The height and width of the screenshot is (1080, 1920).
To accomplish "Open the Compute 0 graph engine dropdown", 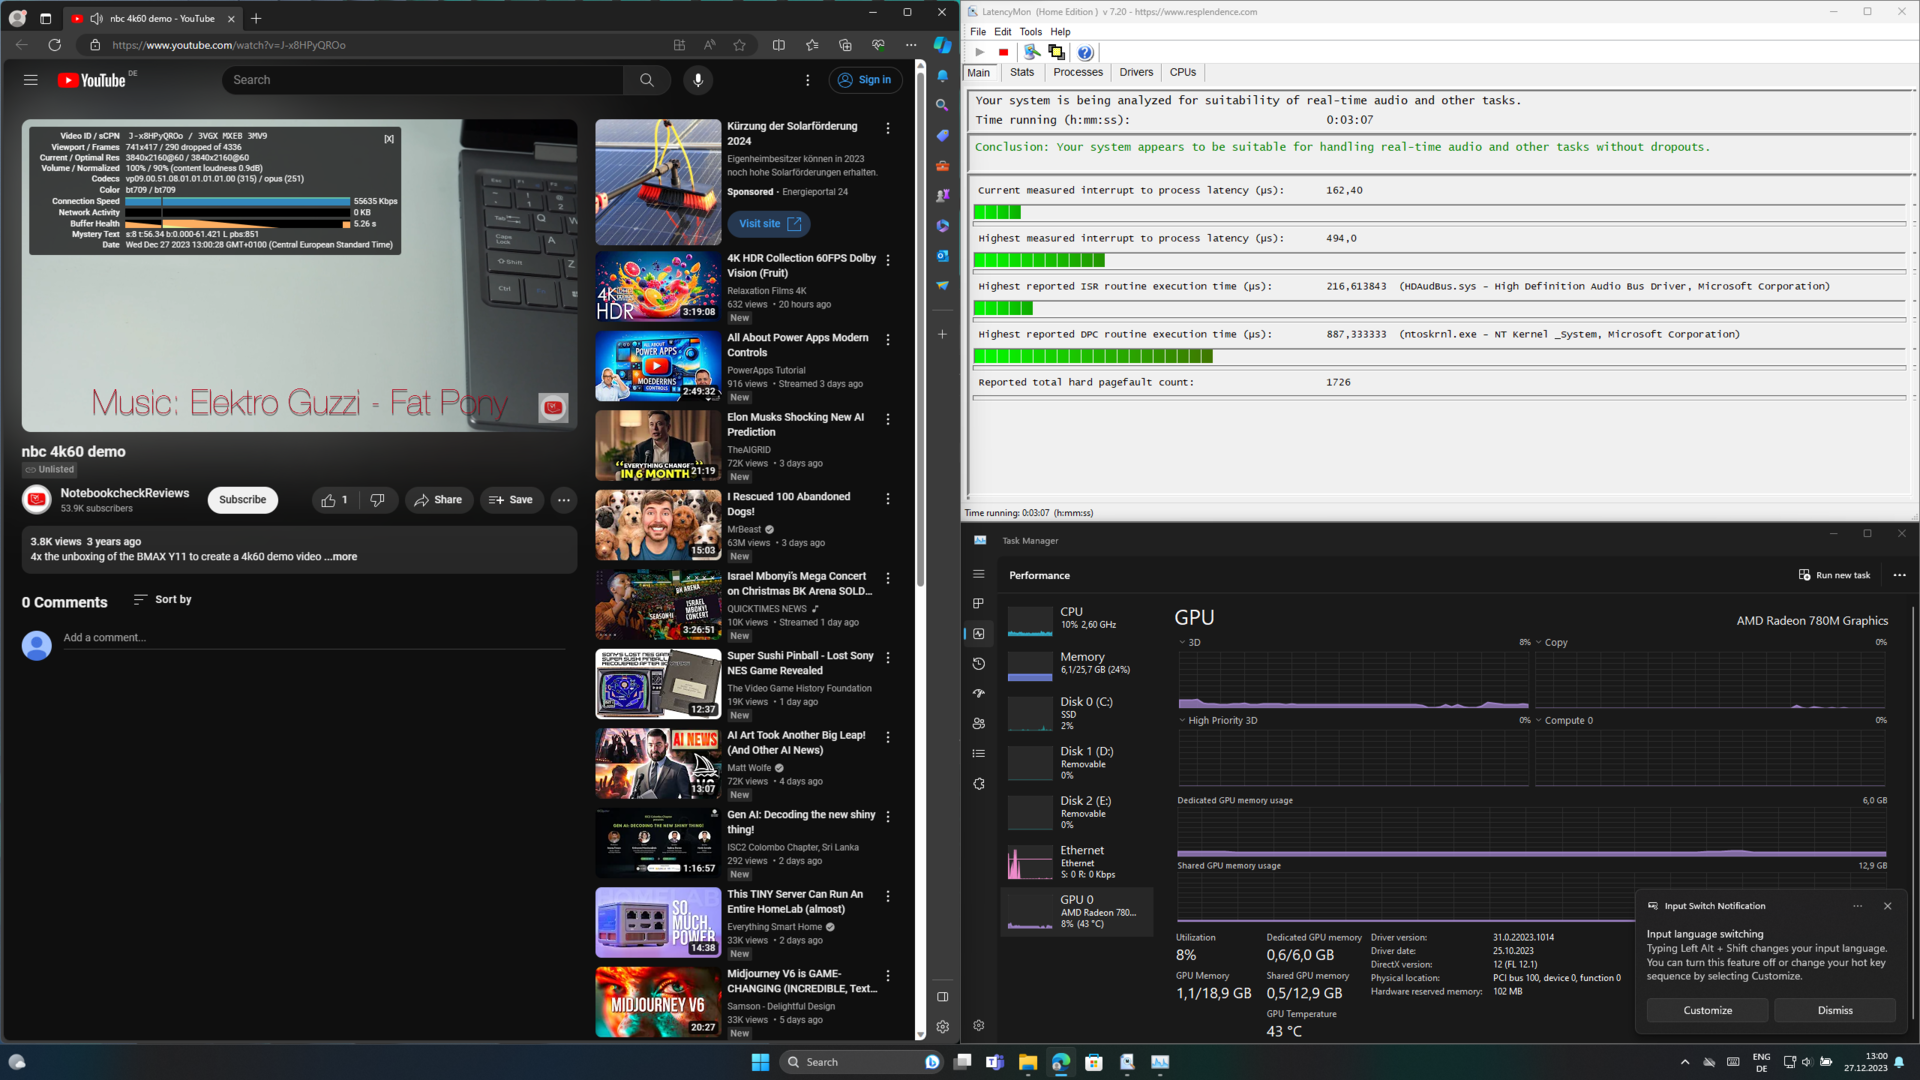I will (x=1539, y=721).
